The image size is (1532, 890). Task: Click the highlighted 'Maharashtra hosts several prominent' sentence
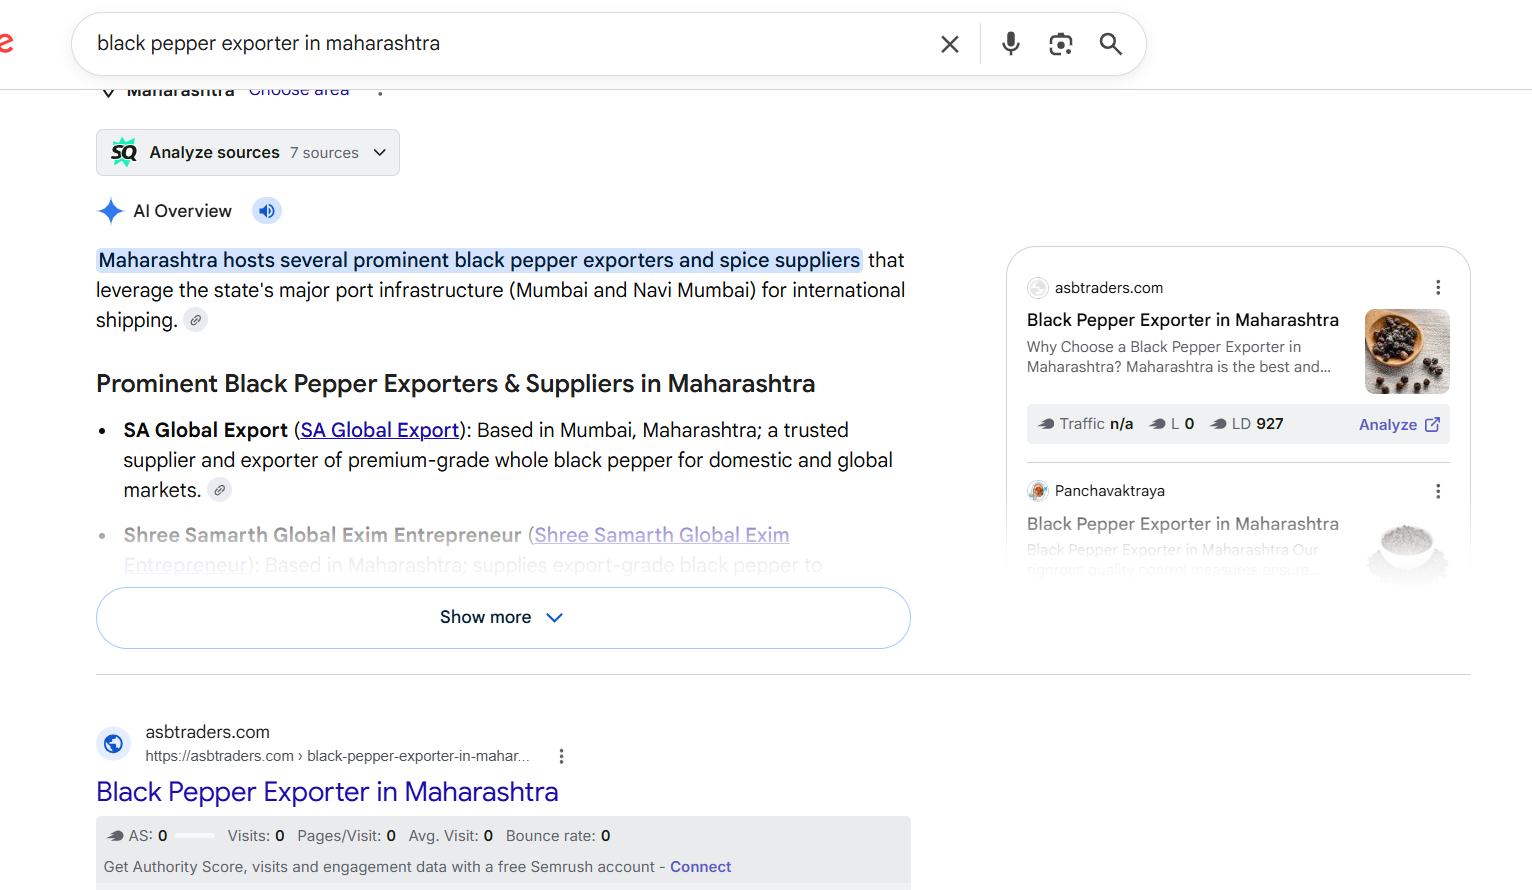479,260
